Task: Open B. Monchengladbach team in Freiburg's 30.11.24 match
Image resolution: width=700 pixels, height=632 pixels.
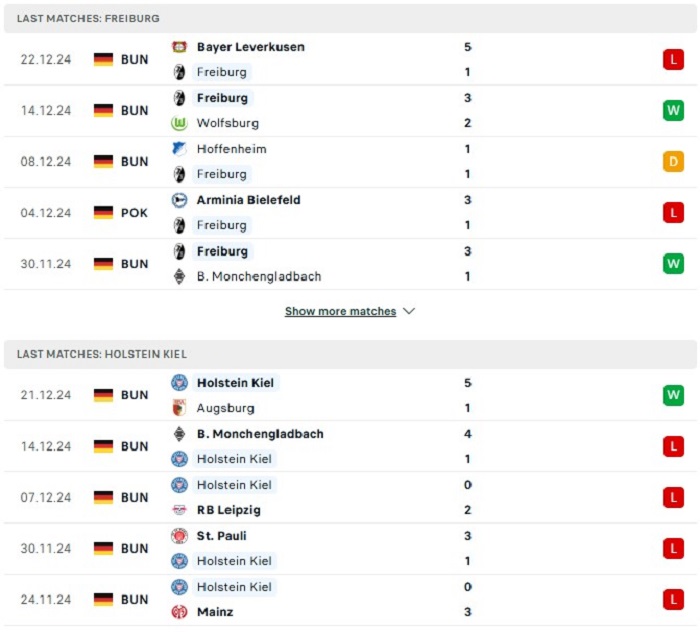Action: click(259, 277)
